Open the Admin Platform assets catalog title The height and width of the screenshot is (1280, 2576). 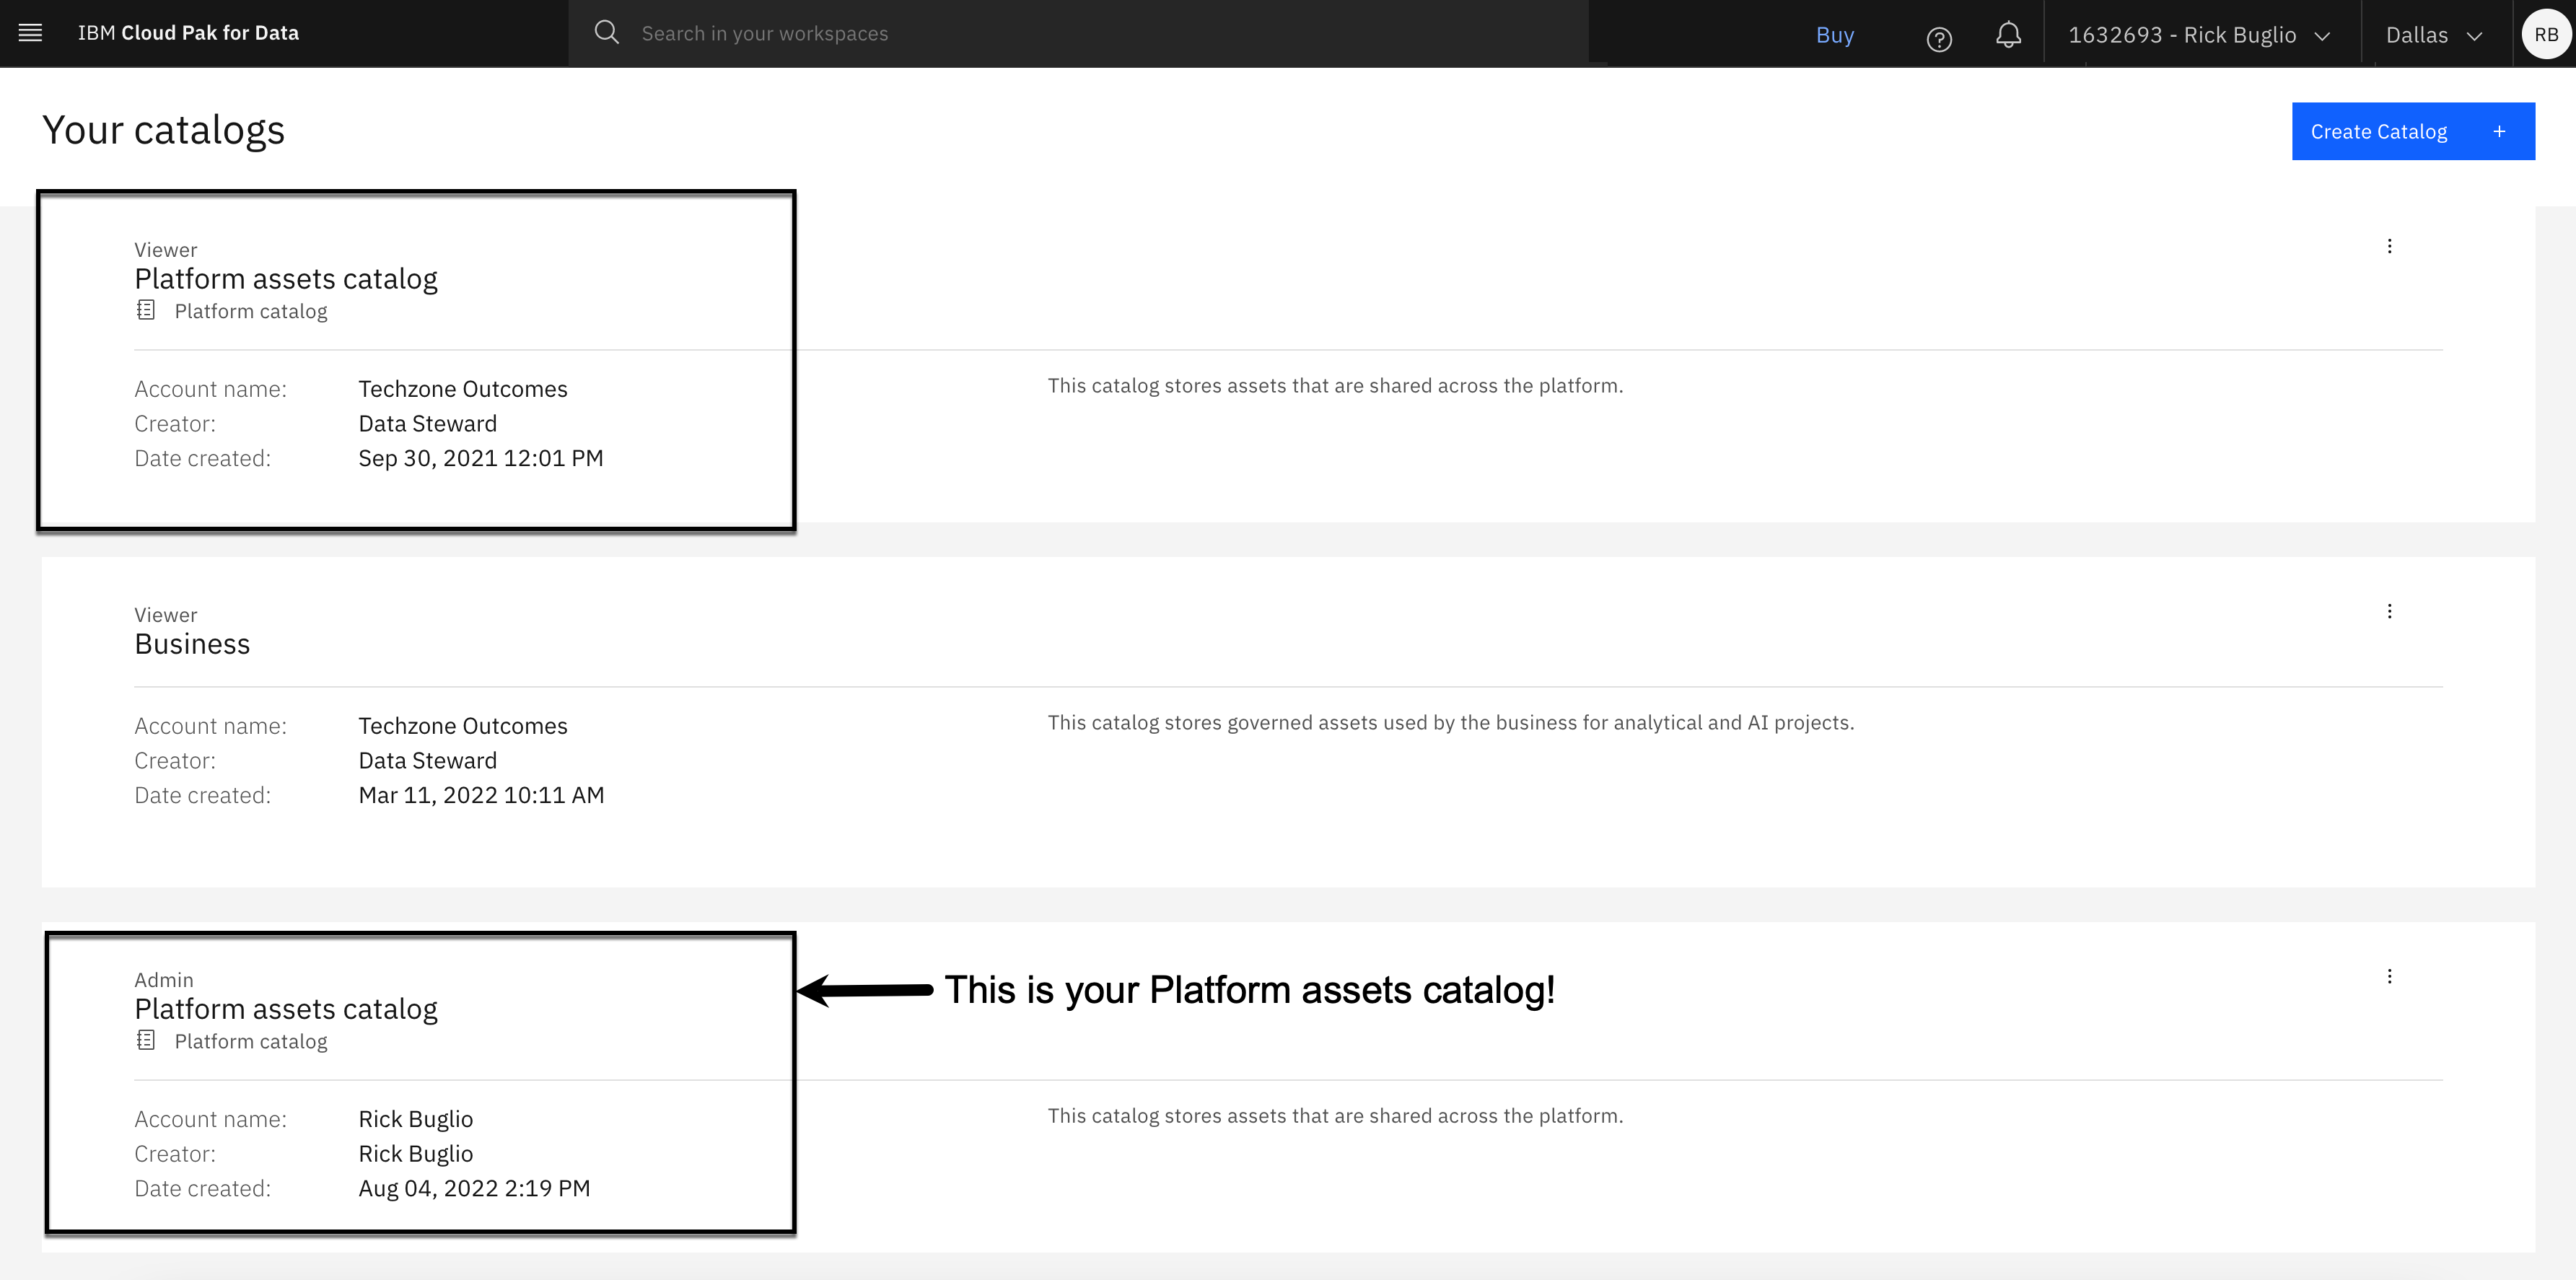(x=286, y=1009)
